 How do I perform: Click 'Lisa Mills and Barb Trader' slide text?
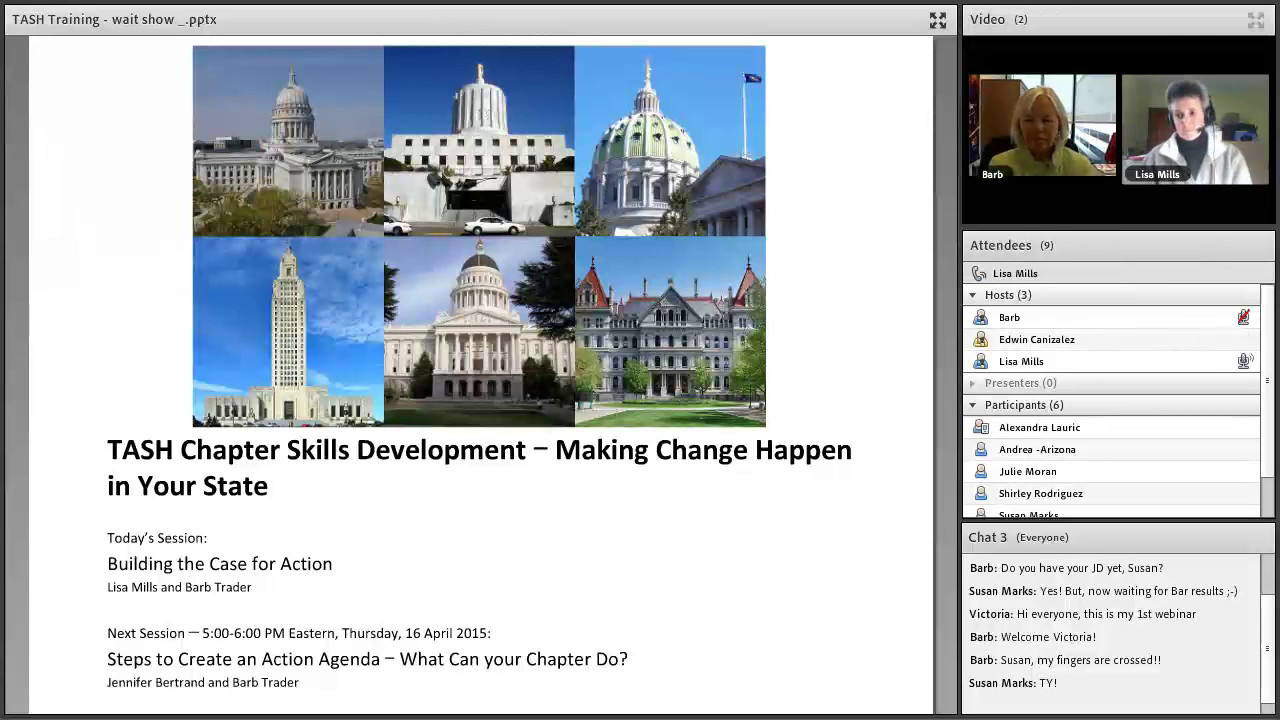click(179, 587)
